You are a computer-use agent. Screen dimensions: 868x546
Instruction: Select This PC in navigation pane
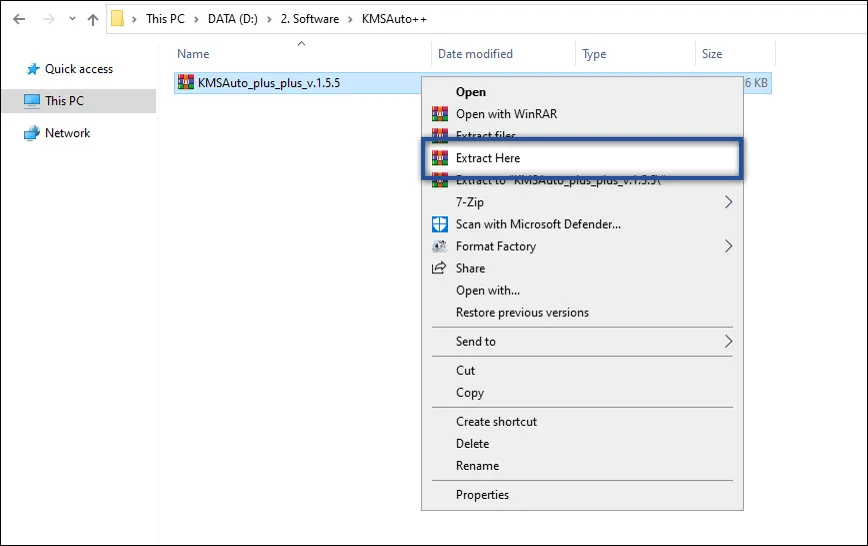point(64,101)
